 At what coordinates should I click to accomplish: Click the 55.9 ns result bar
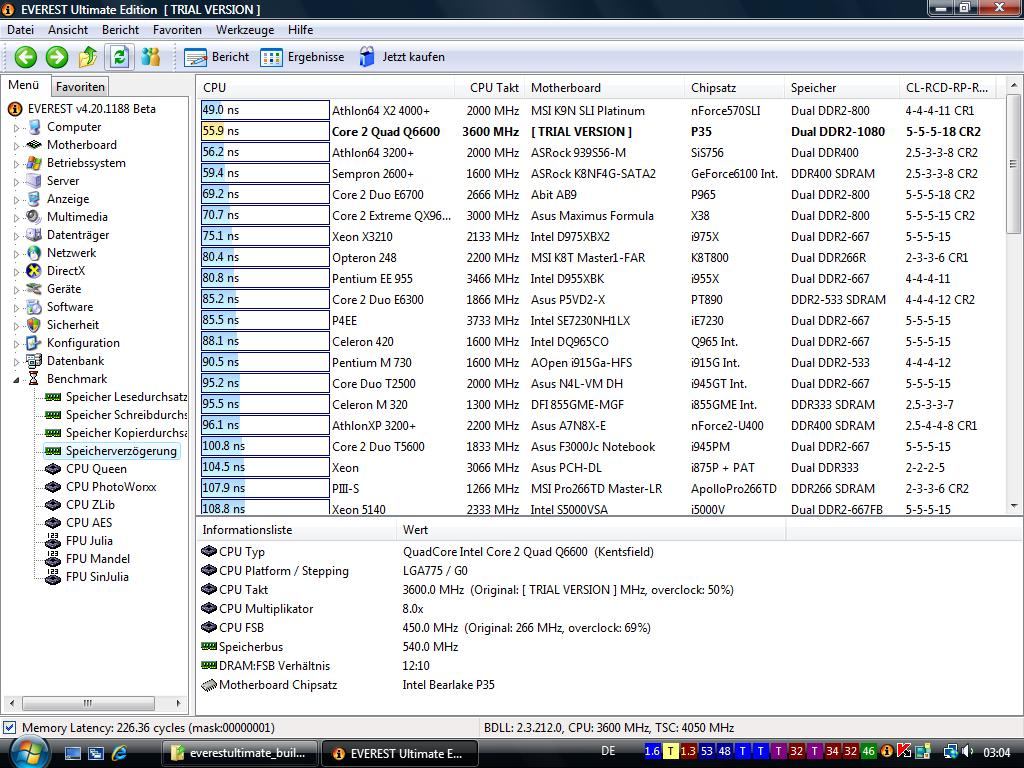tap(265, 131)
